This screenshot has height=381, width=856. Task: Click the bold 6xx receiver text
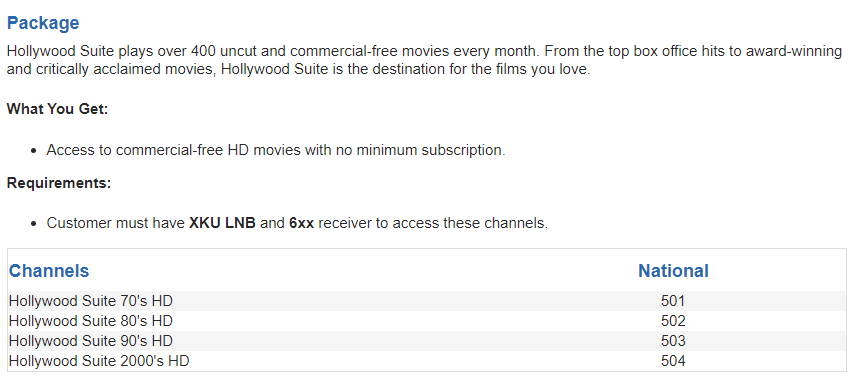coord(301,223)
